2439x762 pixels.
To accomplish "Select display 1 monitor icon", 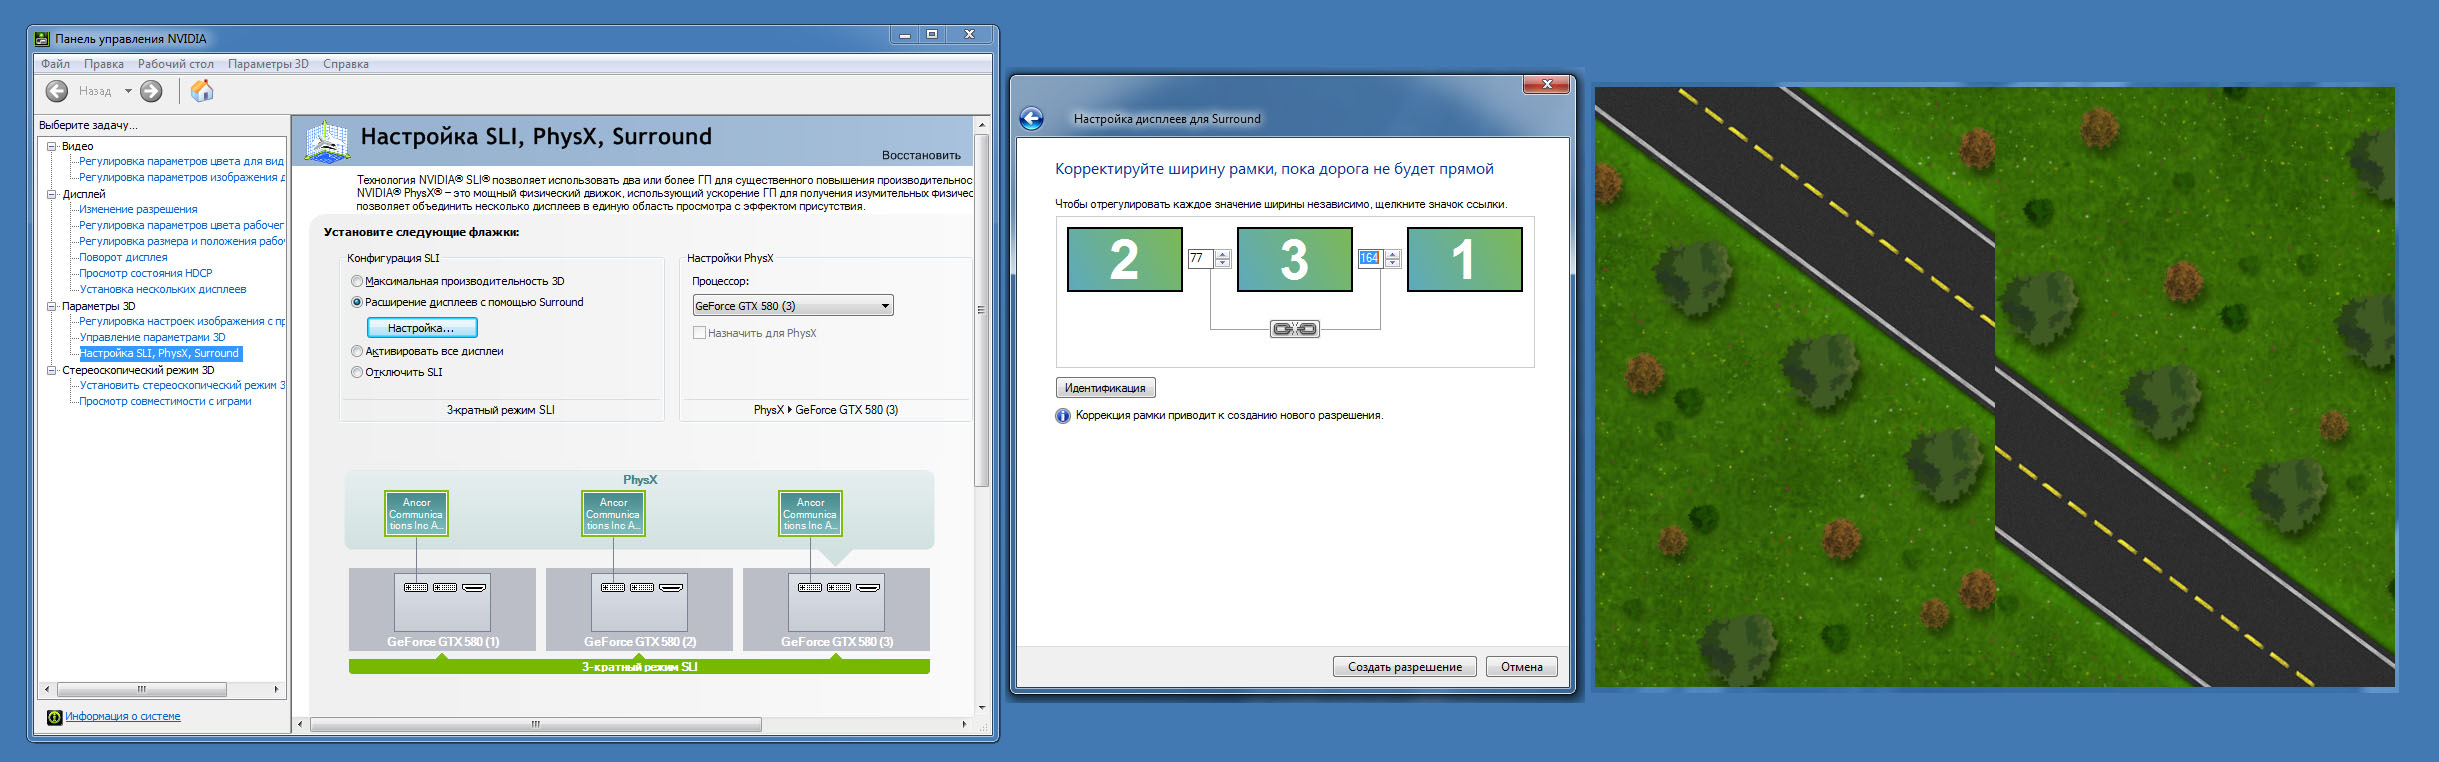I will (1464, 260).
